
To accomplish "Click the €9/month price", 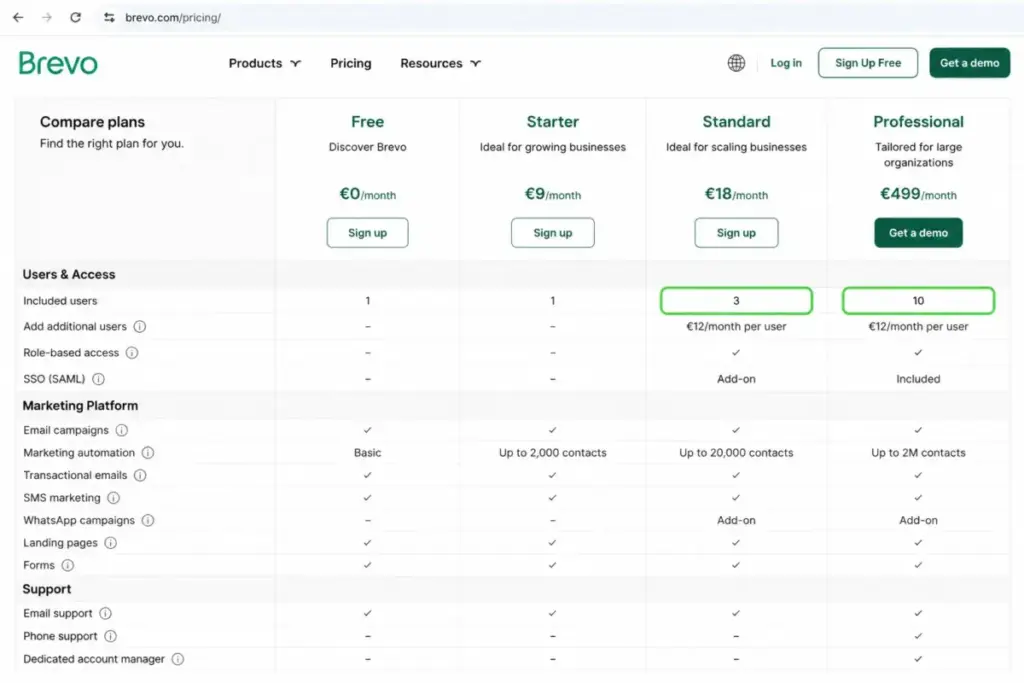I will pyautogui.click(x=552, y=194).
